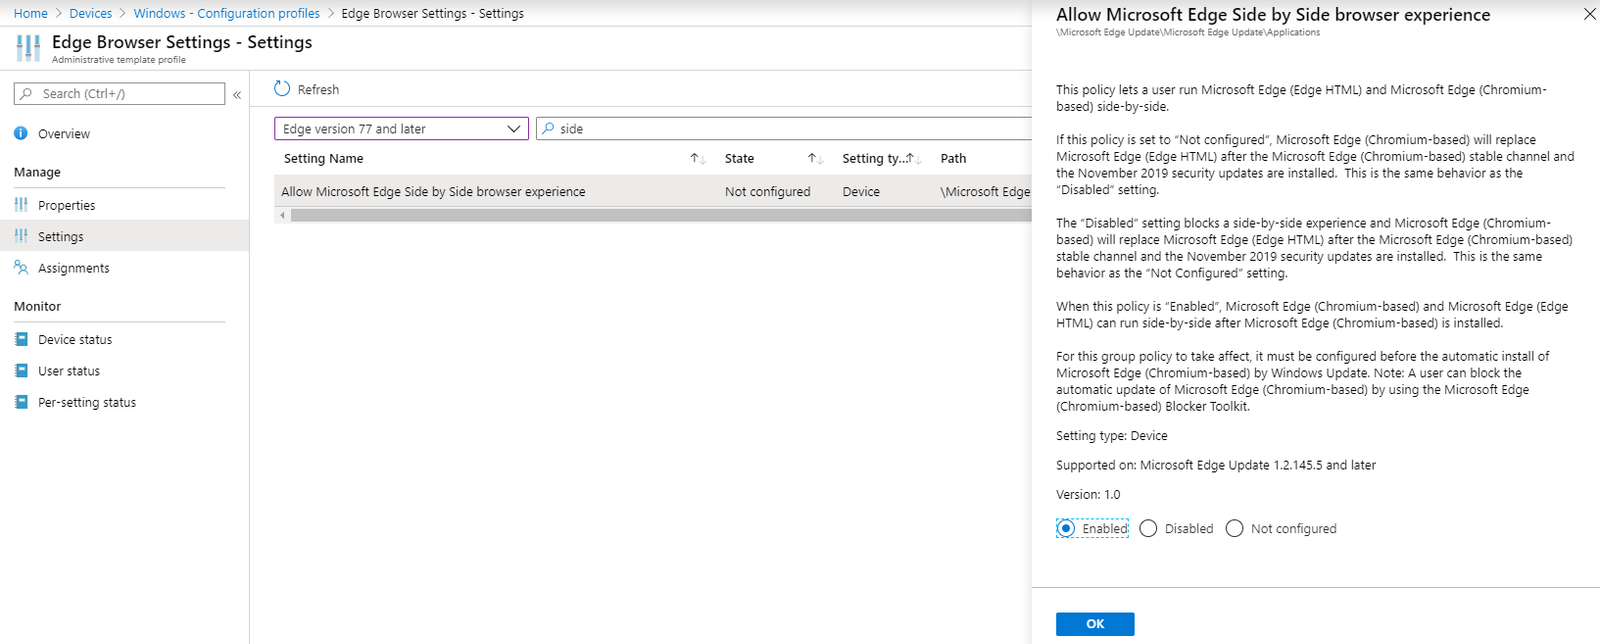Click the Search (Ctrl+/) sidebar field
This screenshot has width=1600, height=644.
pyautogui.click(x=119, y=93)
